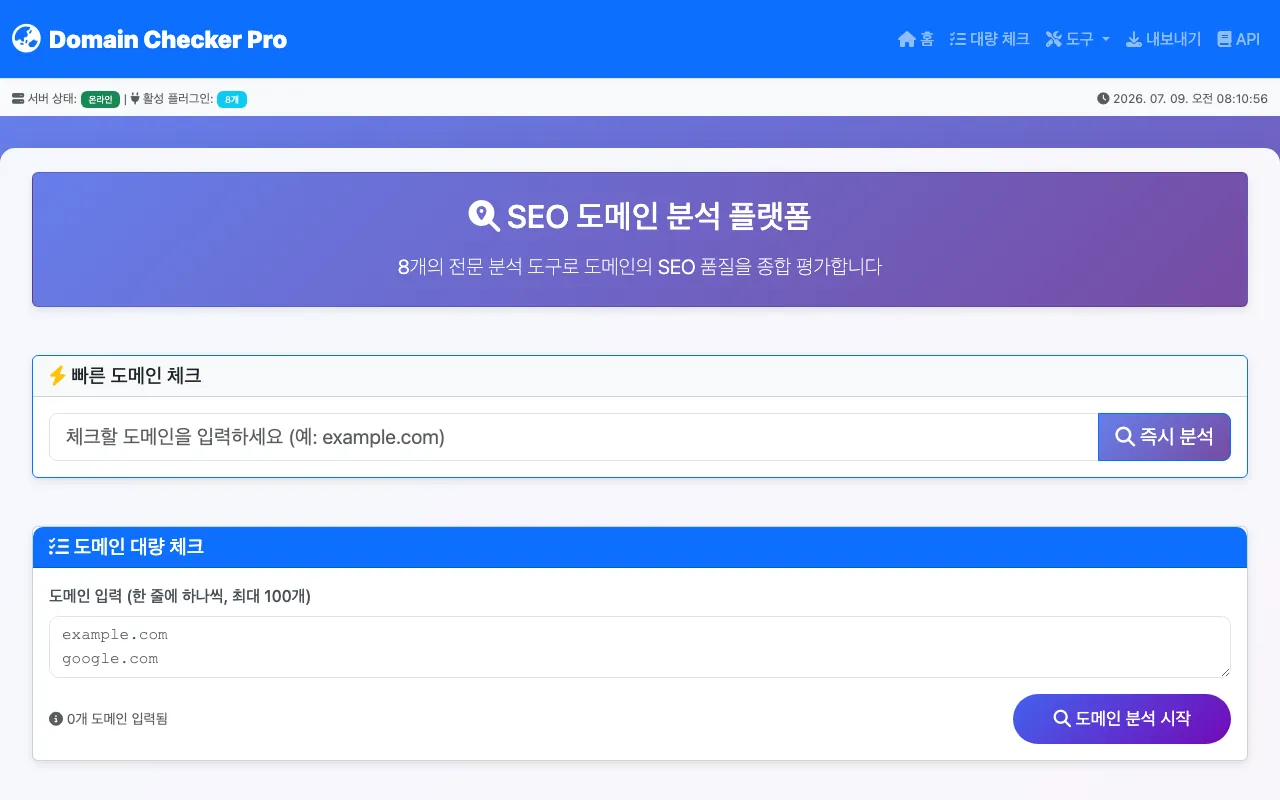Image resolution: width=1280 pixels, height=800 pixels.
Task: Focus the bulk domain textarea
Action: tap(640, 647)
